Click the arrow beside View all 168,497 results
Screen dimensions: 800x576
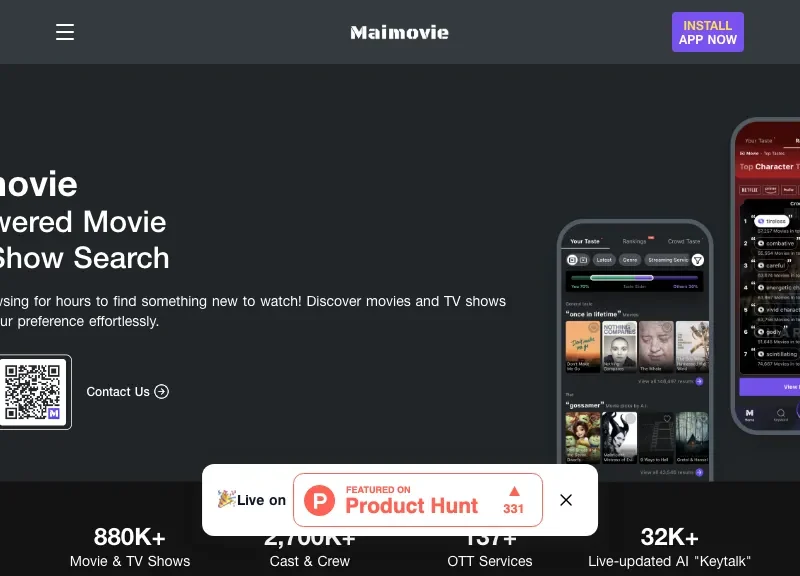(x=699, y=381)
